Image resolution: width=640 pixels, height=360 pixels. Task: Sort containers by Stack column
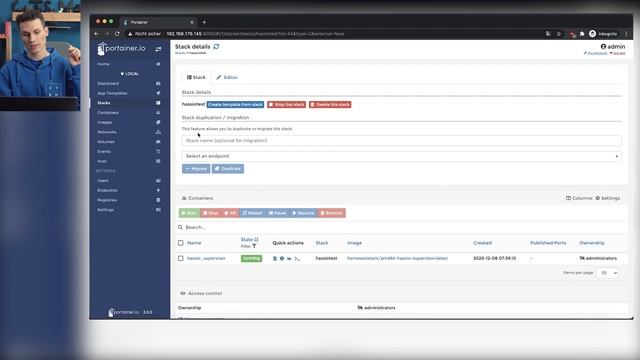pyautogui.click(x=322, y=243)
